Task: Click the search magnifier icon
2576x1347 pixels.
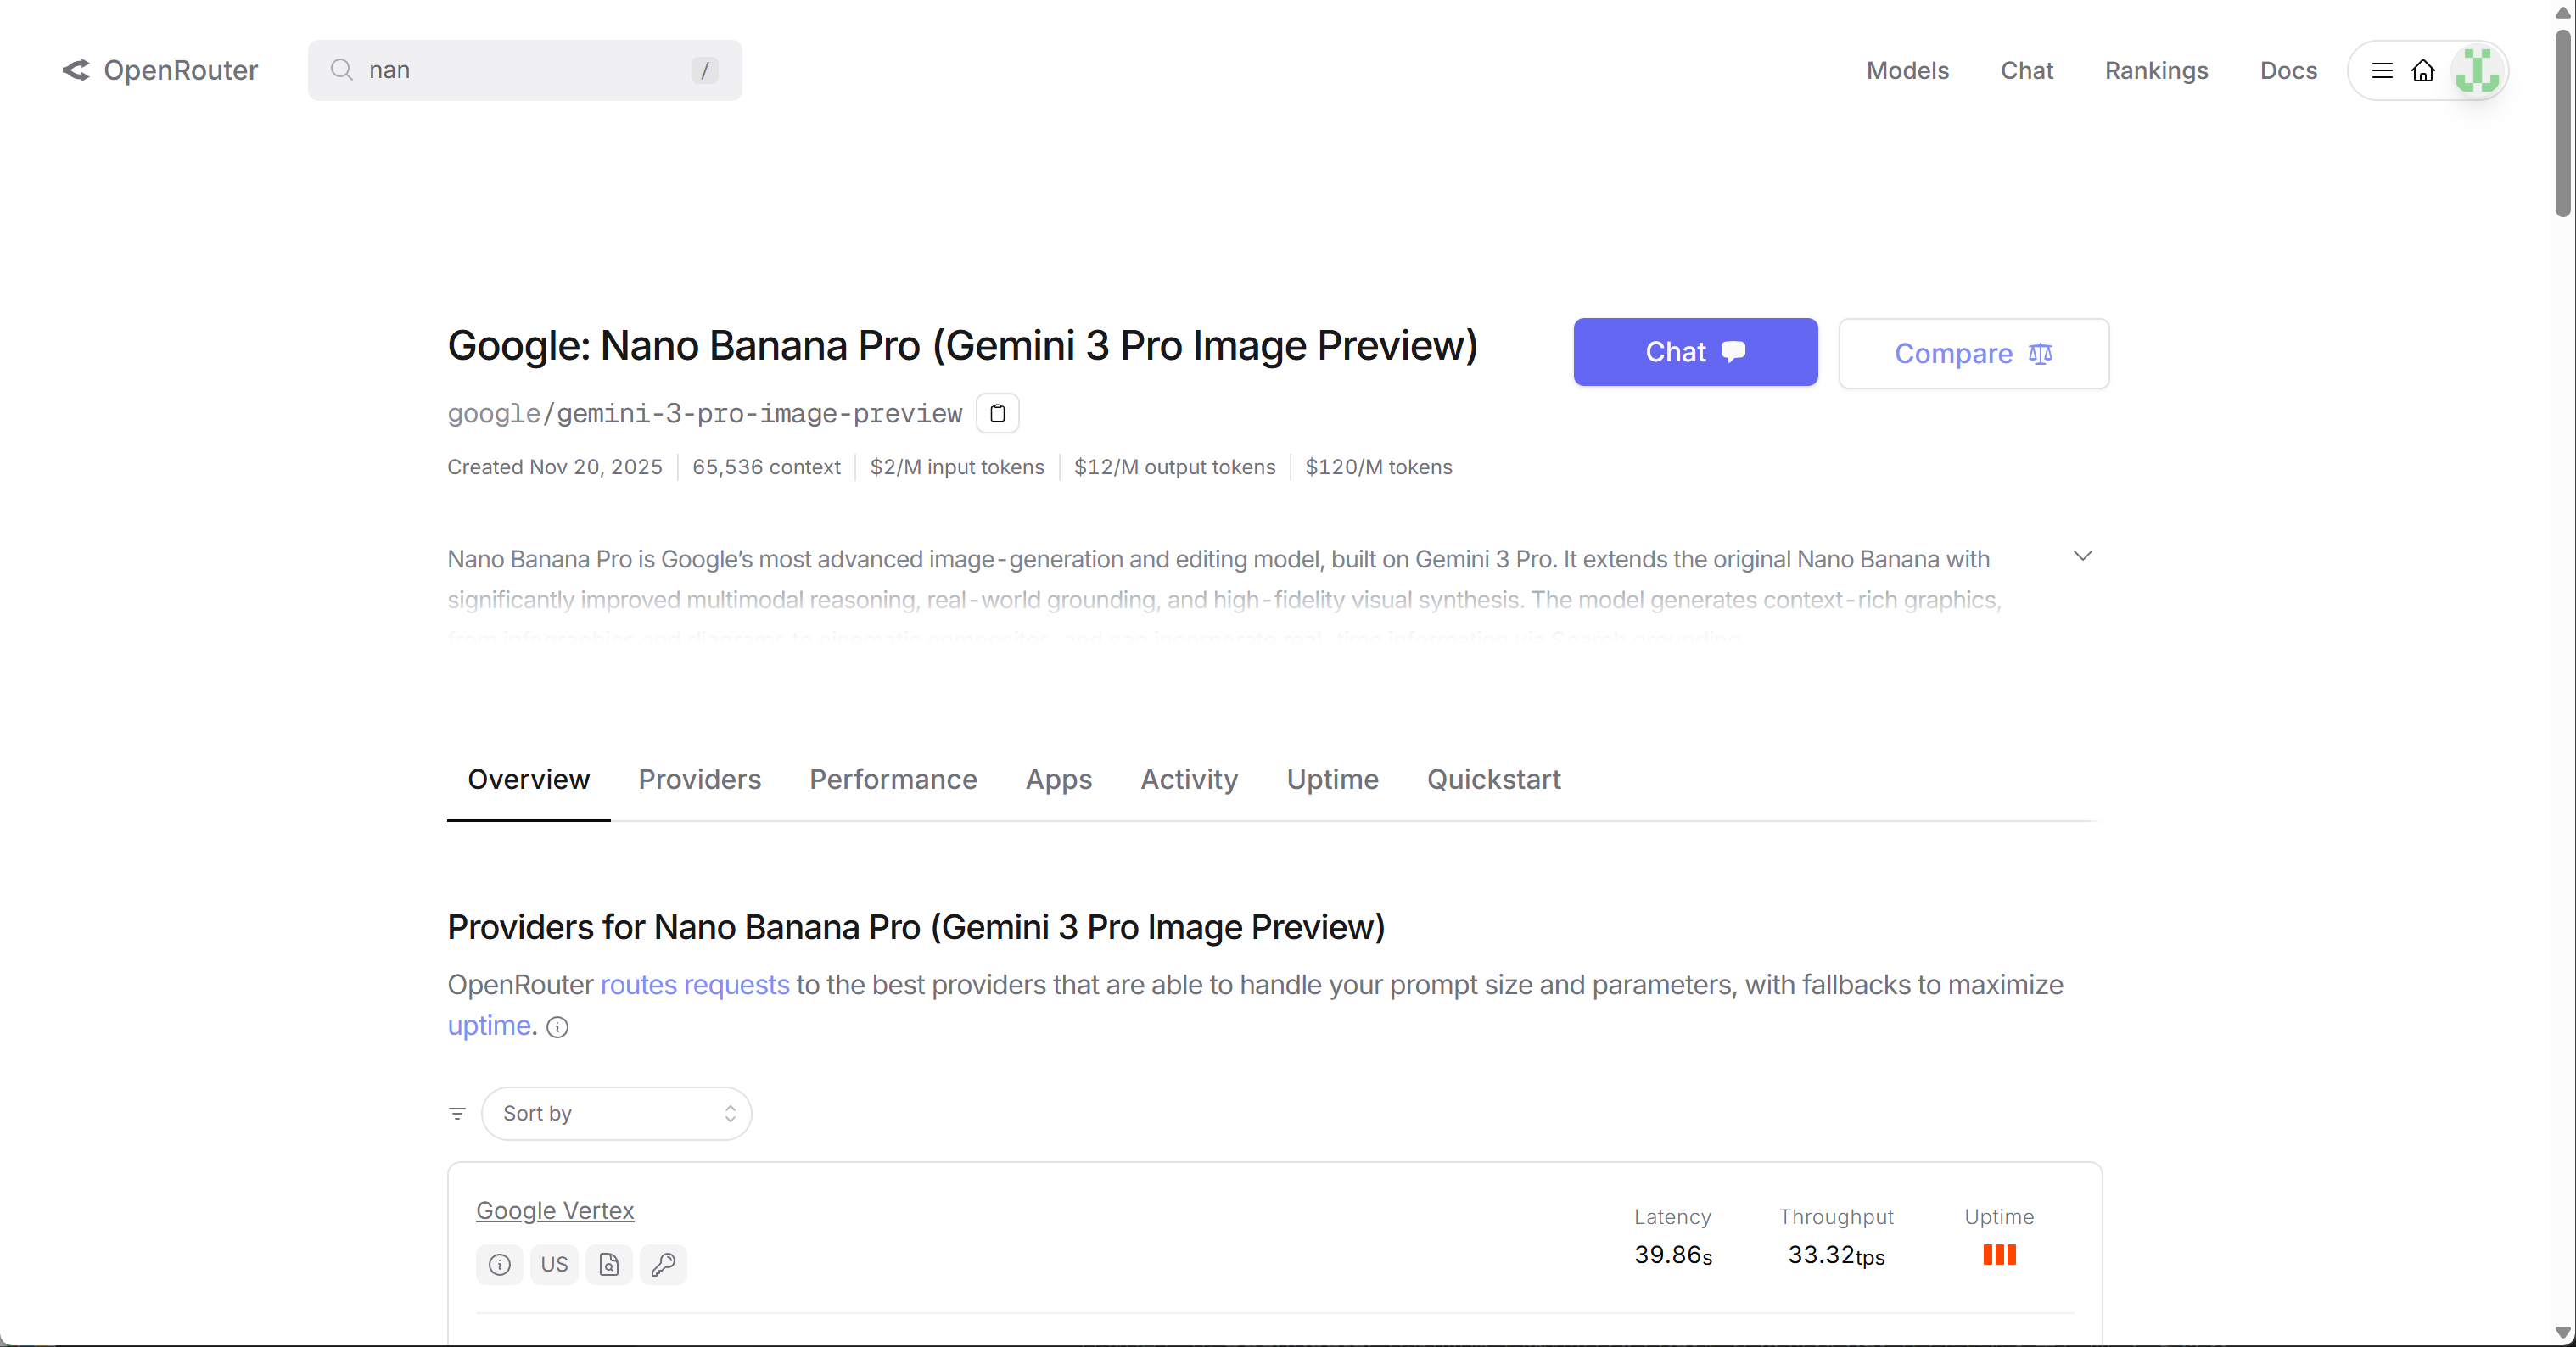Action: (x=342, y=70)
